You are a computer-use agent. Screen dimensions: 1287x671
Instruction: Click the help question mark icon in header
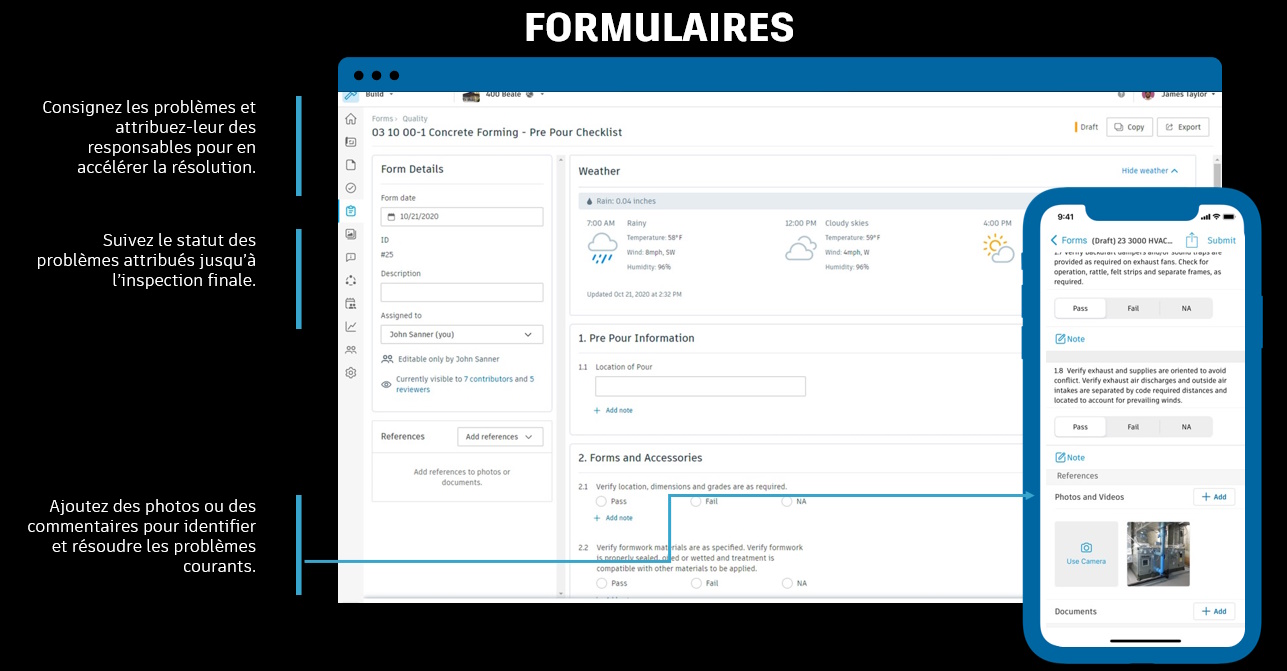point(1121,95)
